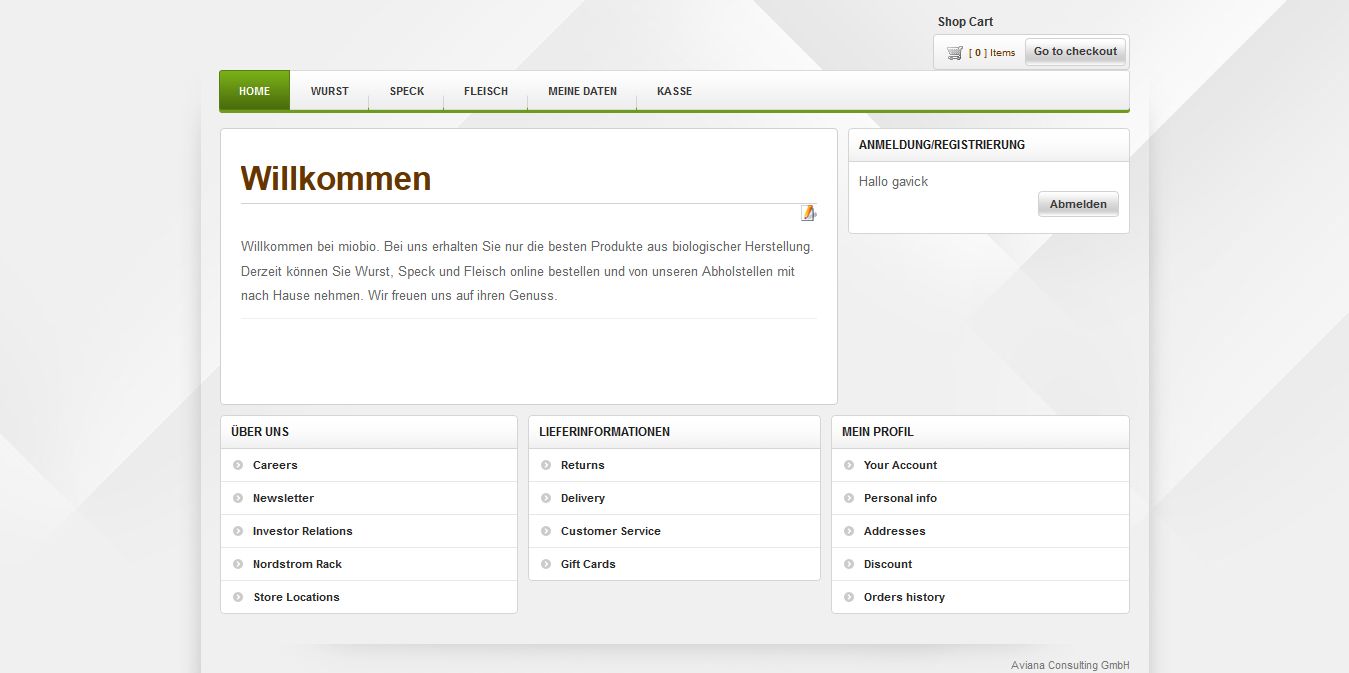Open the KASSE menu item
The image size is (1349, 673).
674,91
